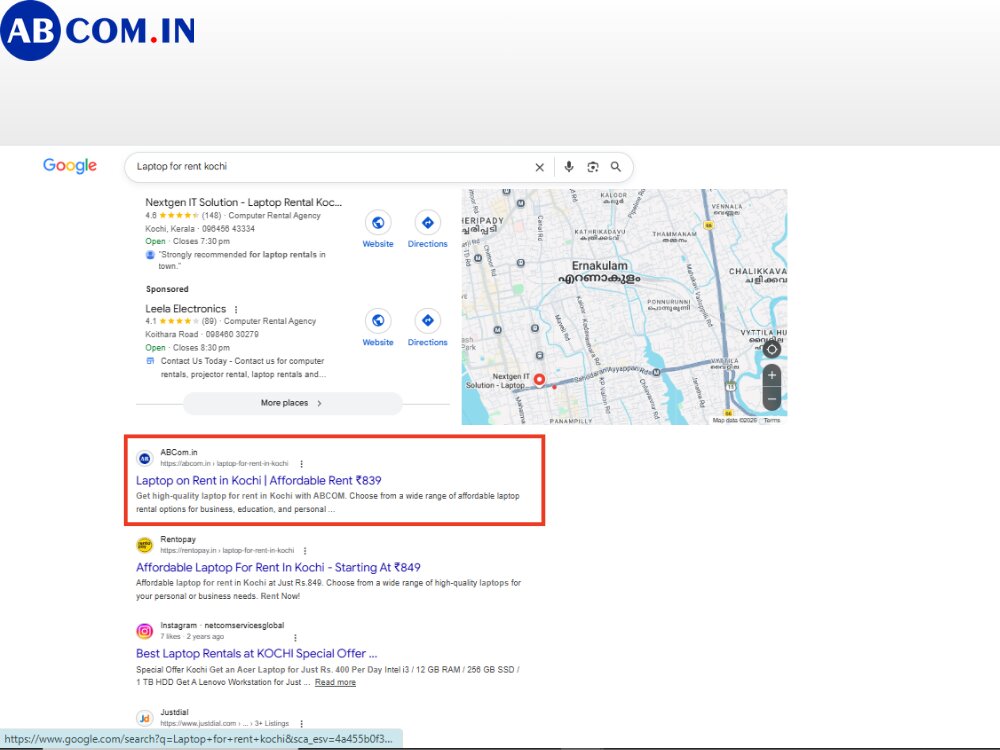The image size is (1000, 750).
Task: Open Nextgen IT Solution Website globe icon
Action: [x=378, y=223]
